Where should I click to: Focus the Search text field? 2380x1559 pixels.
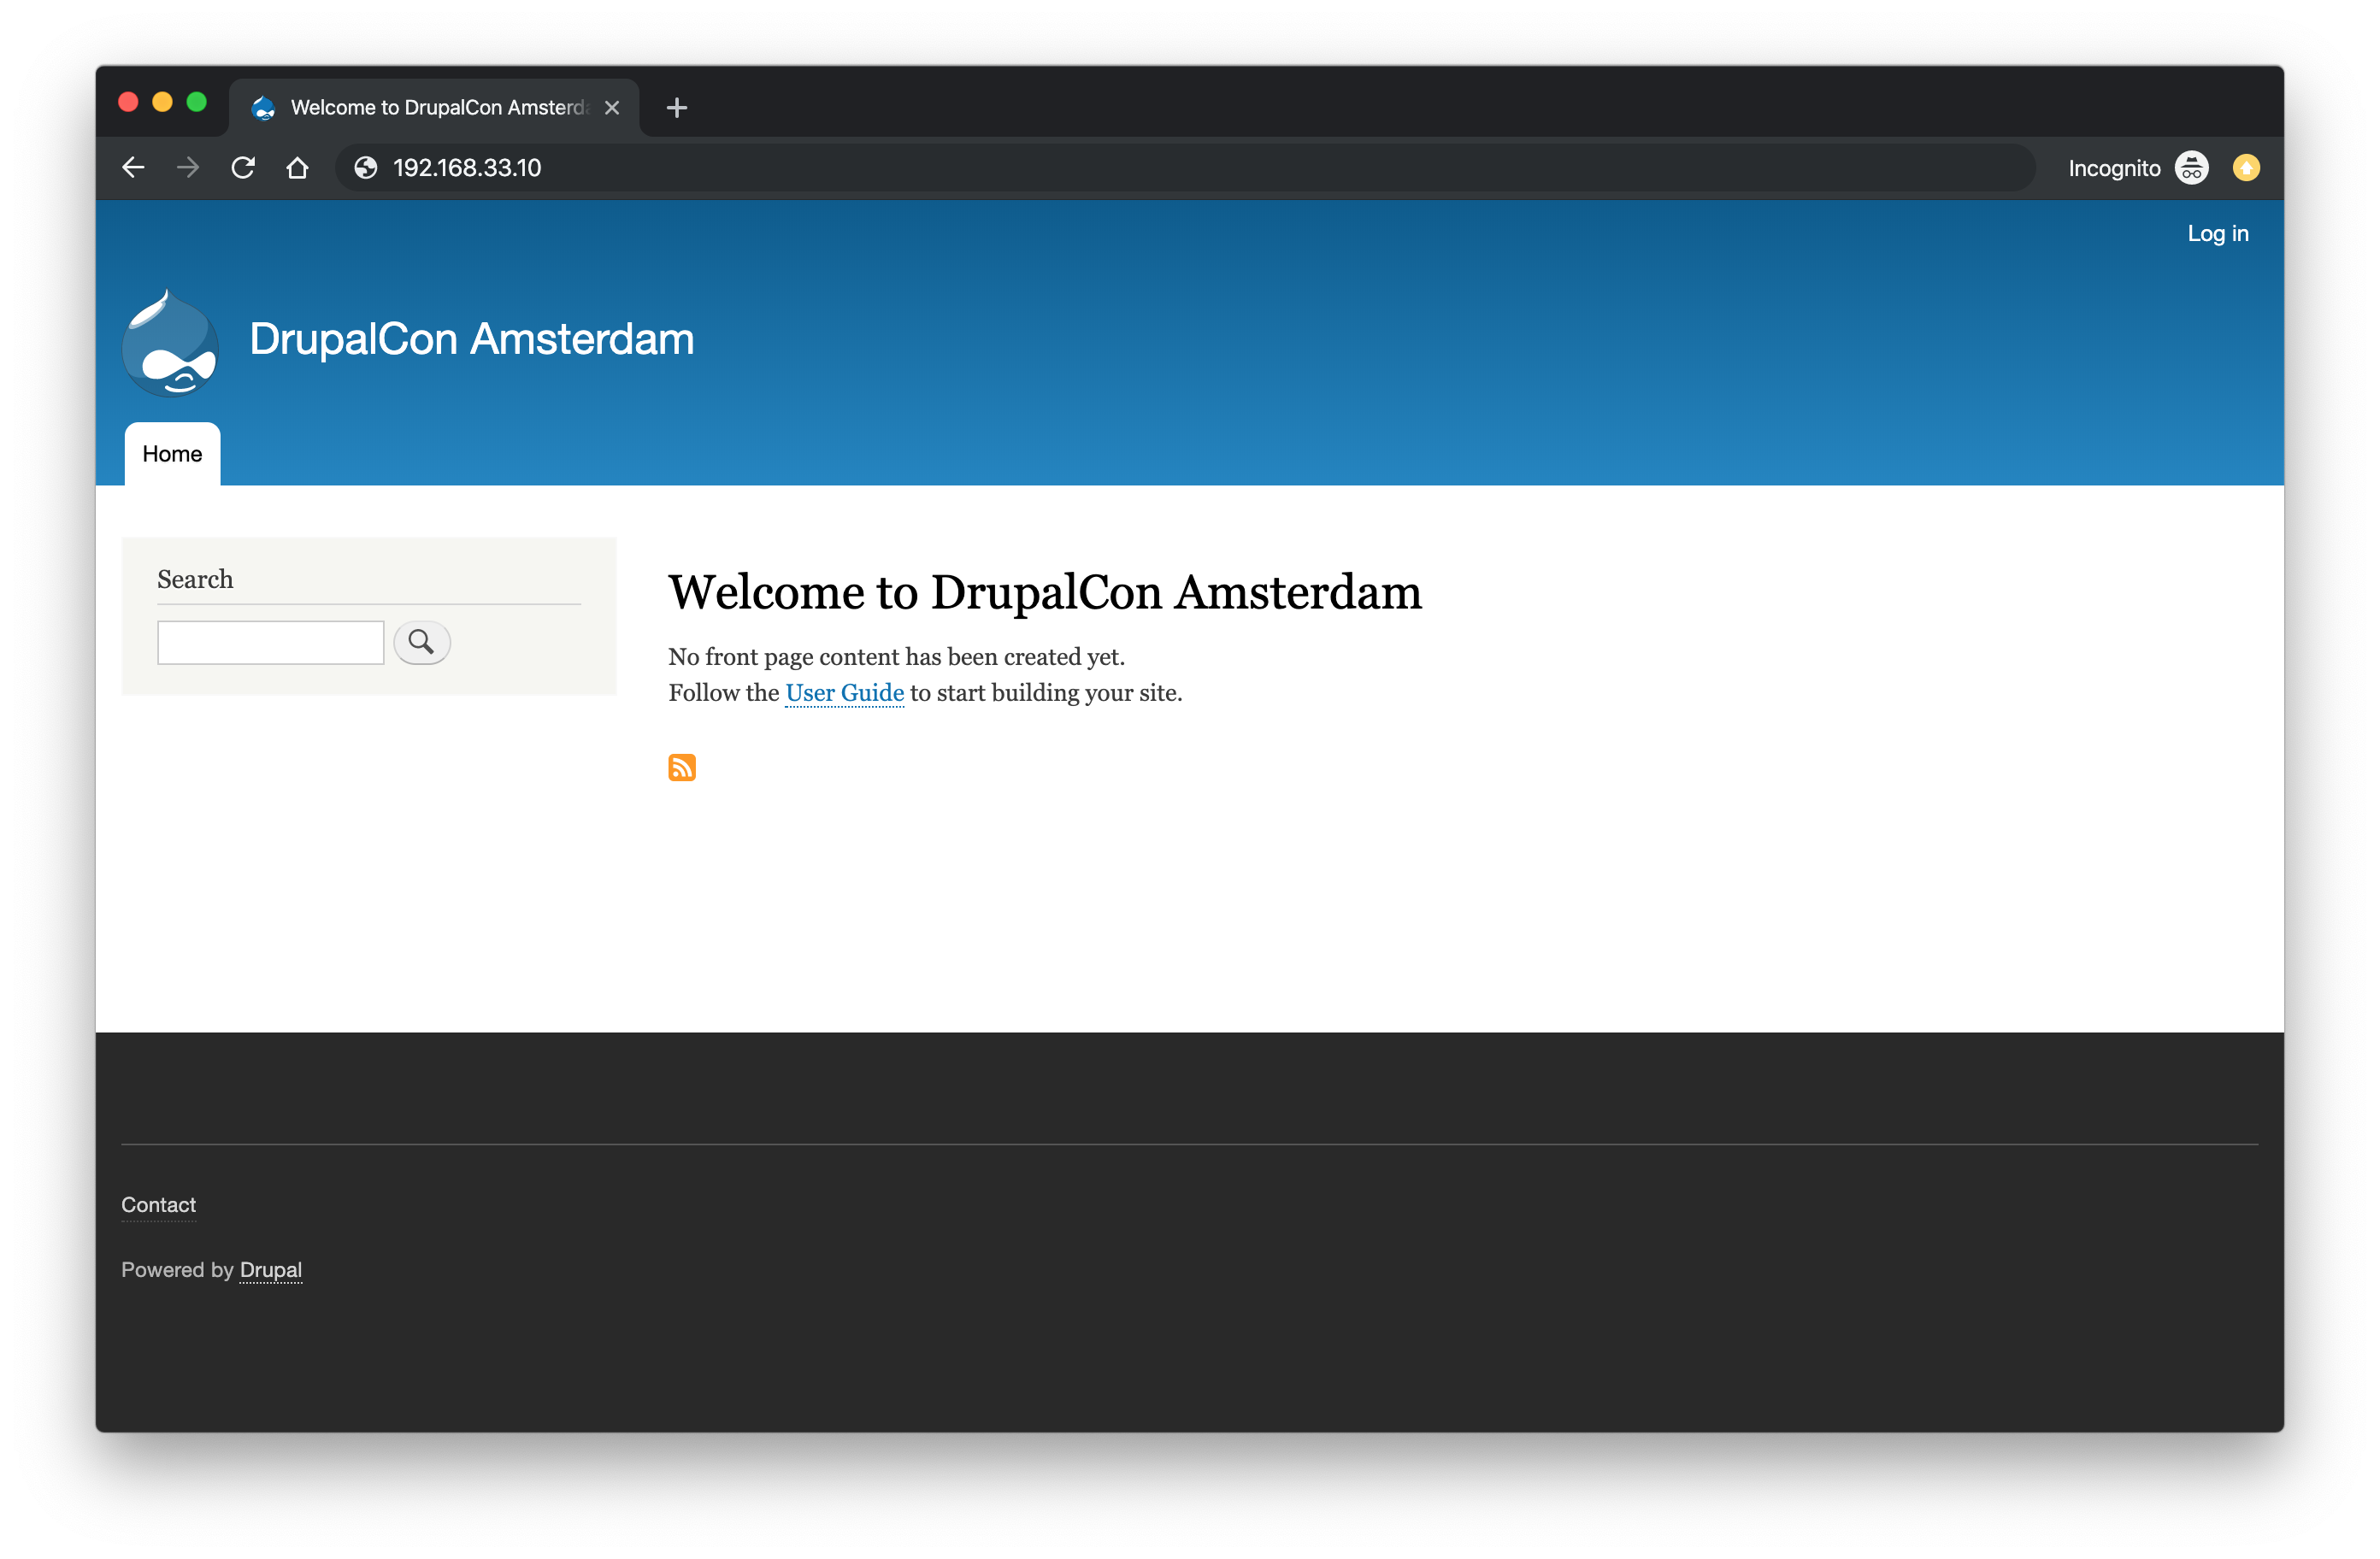point(270,642)
